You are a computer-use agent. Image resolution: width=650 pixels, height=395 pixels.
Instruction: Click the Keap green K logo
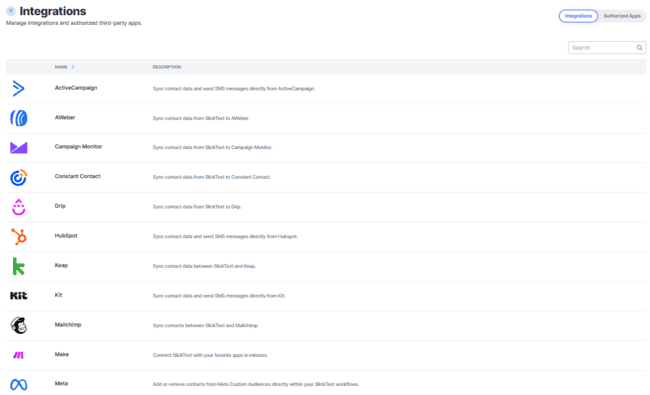pos(19,266)
